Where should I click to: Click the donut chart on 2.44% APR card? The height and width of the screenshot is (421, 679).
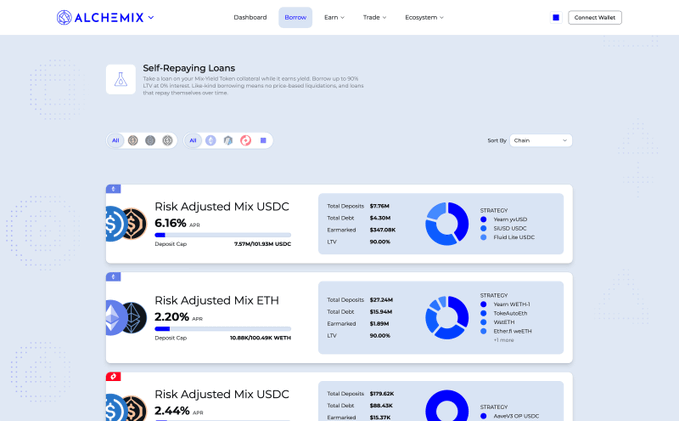click(447, 407)
